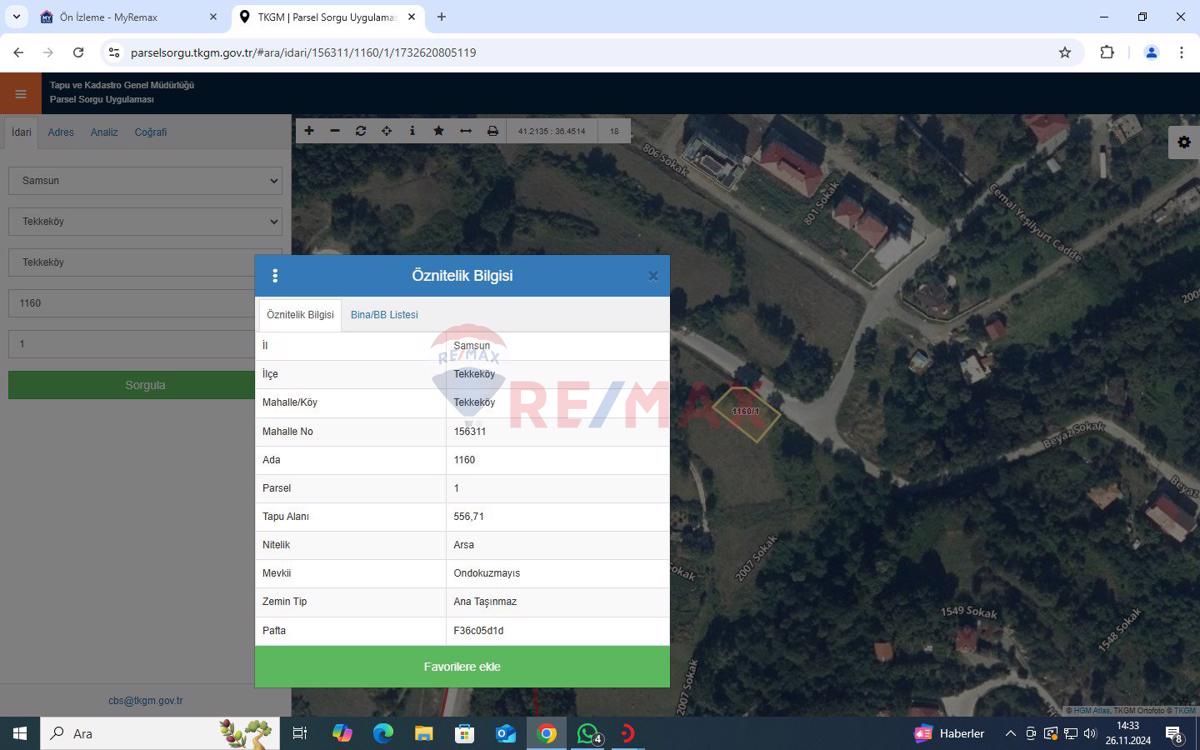Open the three-dot menu in Öznitelik Bilgisi dialog
The width and height of the screenshot is (1200, 750).
(x=275, y=275)
